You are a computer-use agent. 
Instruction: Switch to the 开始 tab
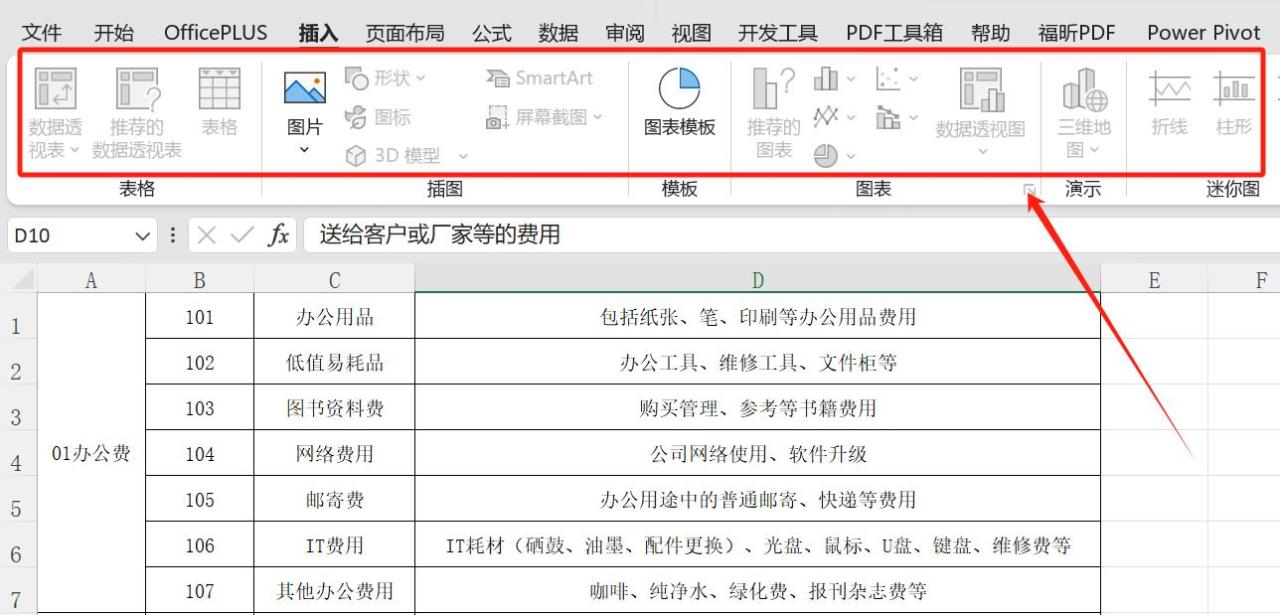(114, 32)
